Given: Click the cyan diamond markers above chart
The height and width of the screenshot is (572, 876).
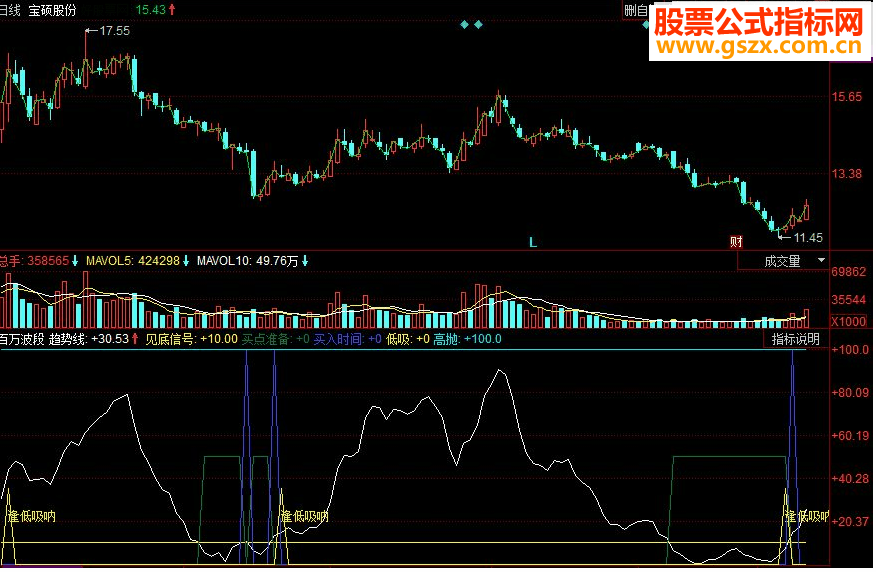Looking at the screenshot, I should [x=471, y=24].
